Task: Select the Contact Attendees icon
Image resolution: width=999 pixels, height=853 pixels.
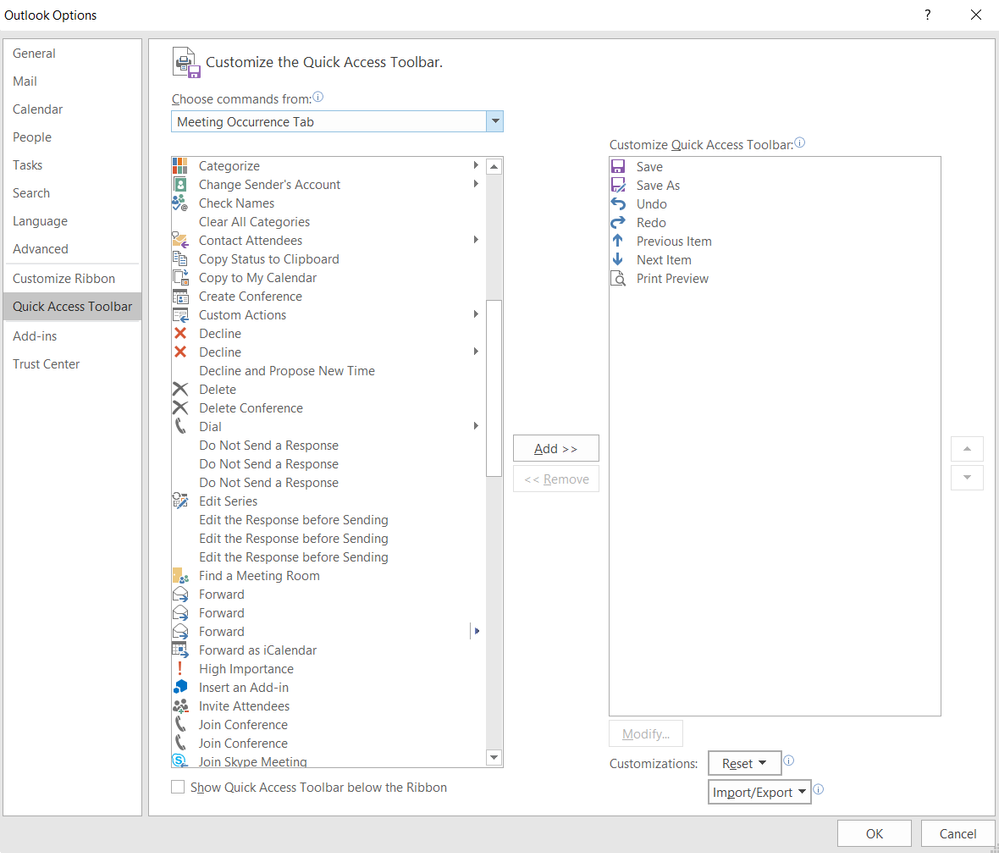Action: tap(180, 240)
